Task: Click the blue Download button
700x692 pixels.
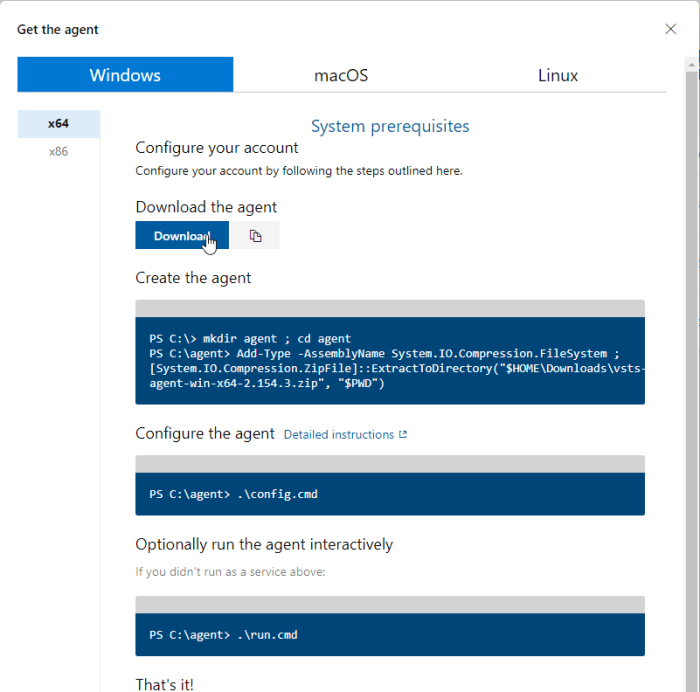Action: [182, 235]
